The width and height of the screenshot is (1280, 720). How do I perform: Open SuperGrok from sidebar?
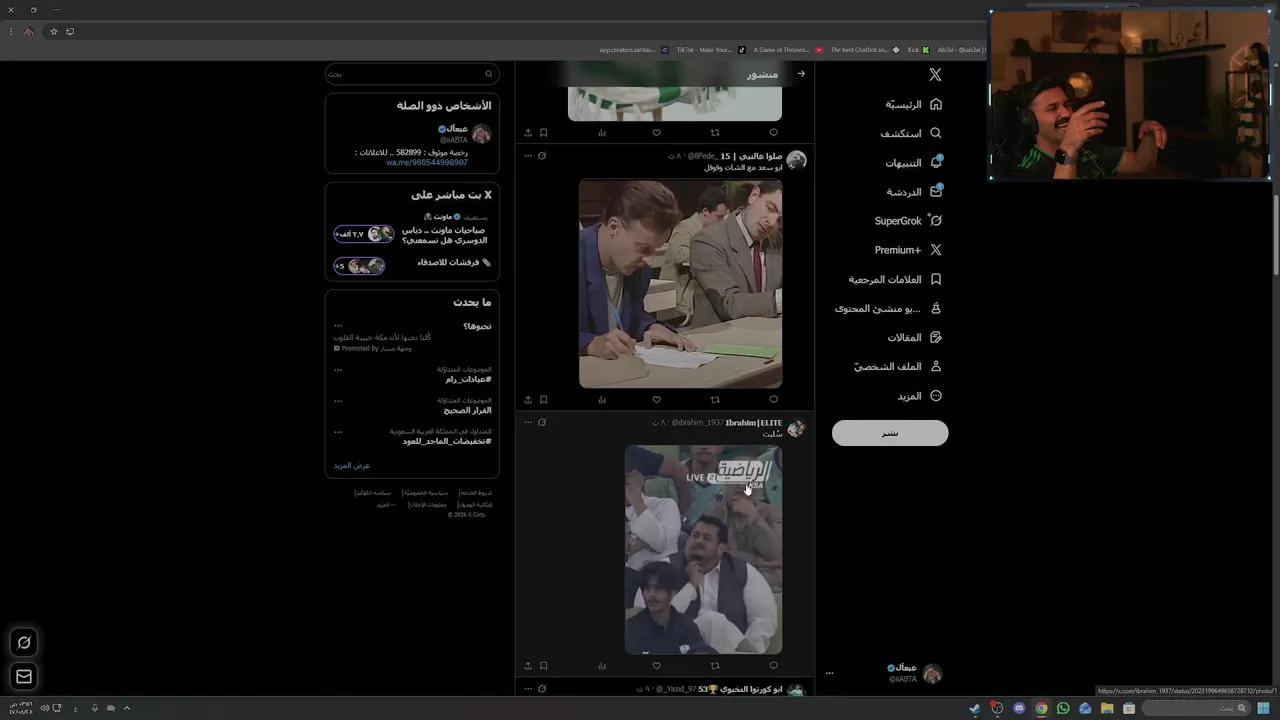click(x=908, y=220)
